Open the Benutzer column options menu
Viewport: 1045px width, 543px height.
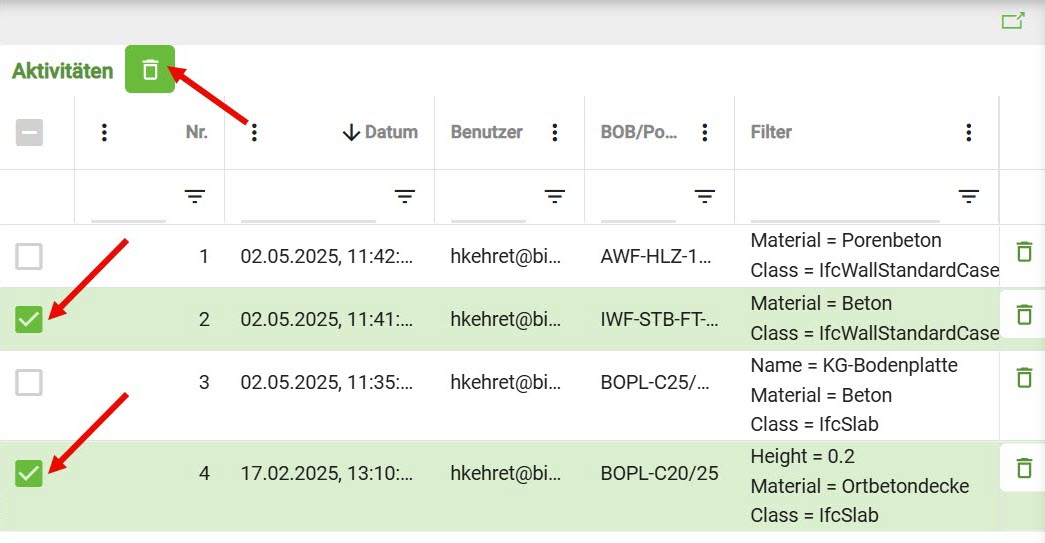(555, 132)
